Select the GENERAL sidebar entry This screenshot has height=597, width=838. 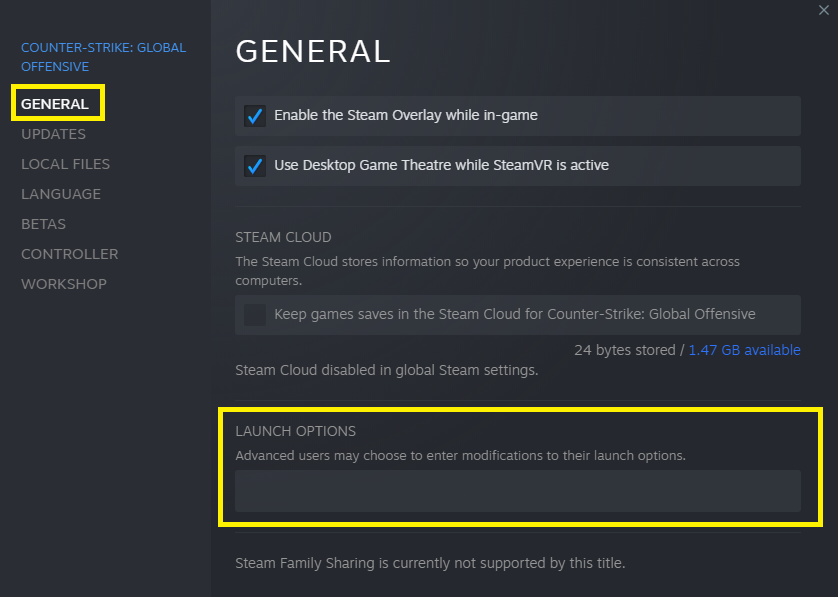(x=57, y=103)
